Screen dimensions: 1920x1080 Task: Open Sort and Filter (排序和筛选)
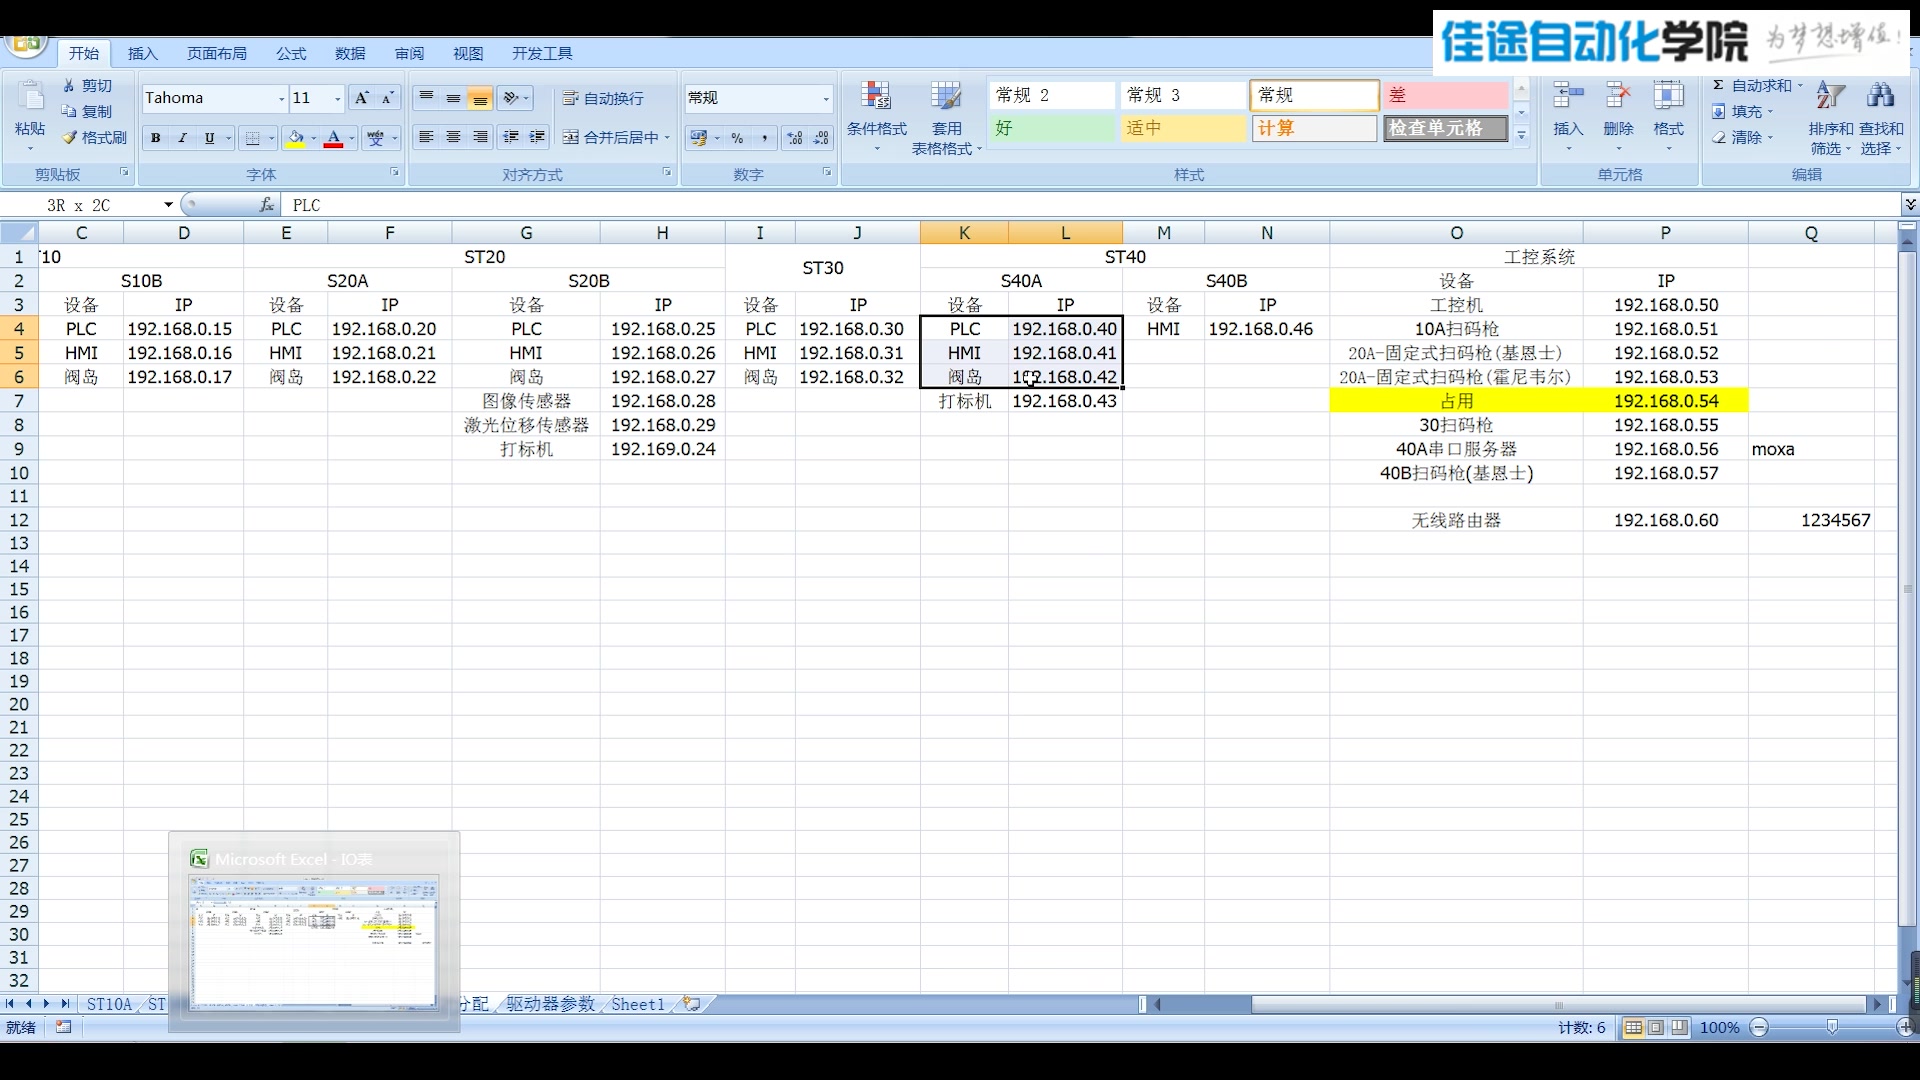click(1830, 117)
